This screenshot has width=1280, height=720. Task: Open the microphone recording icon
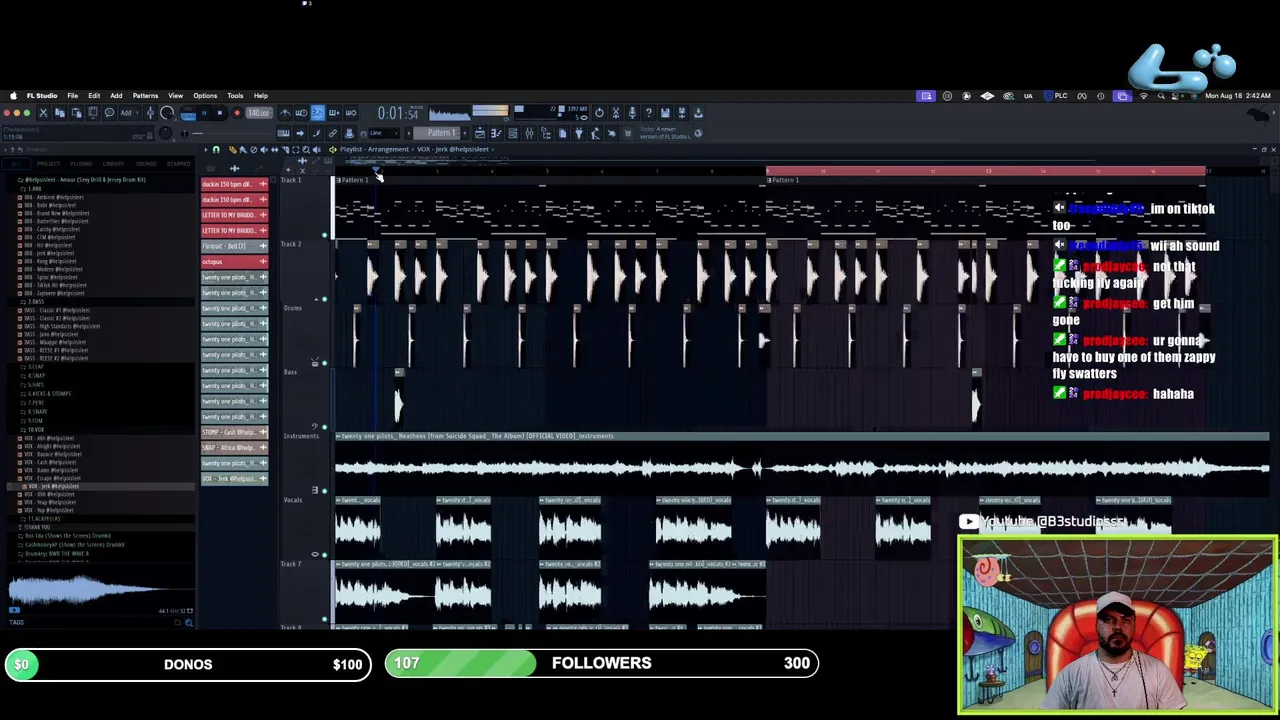click(x=632, y=113)
